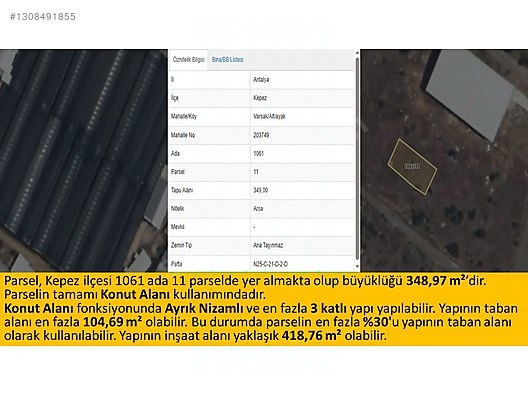Switch to the Öznitelik Bilgisi tab
Viewport: 528px width, 396px height.
(x=188, y=60)
